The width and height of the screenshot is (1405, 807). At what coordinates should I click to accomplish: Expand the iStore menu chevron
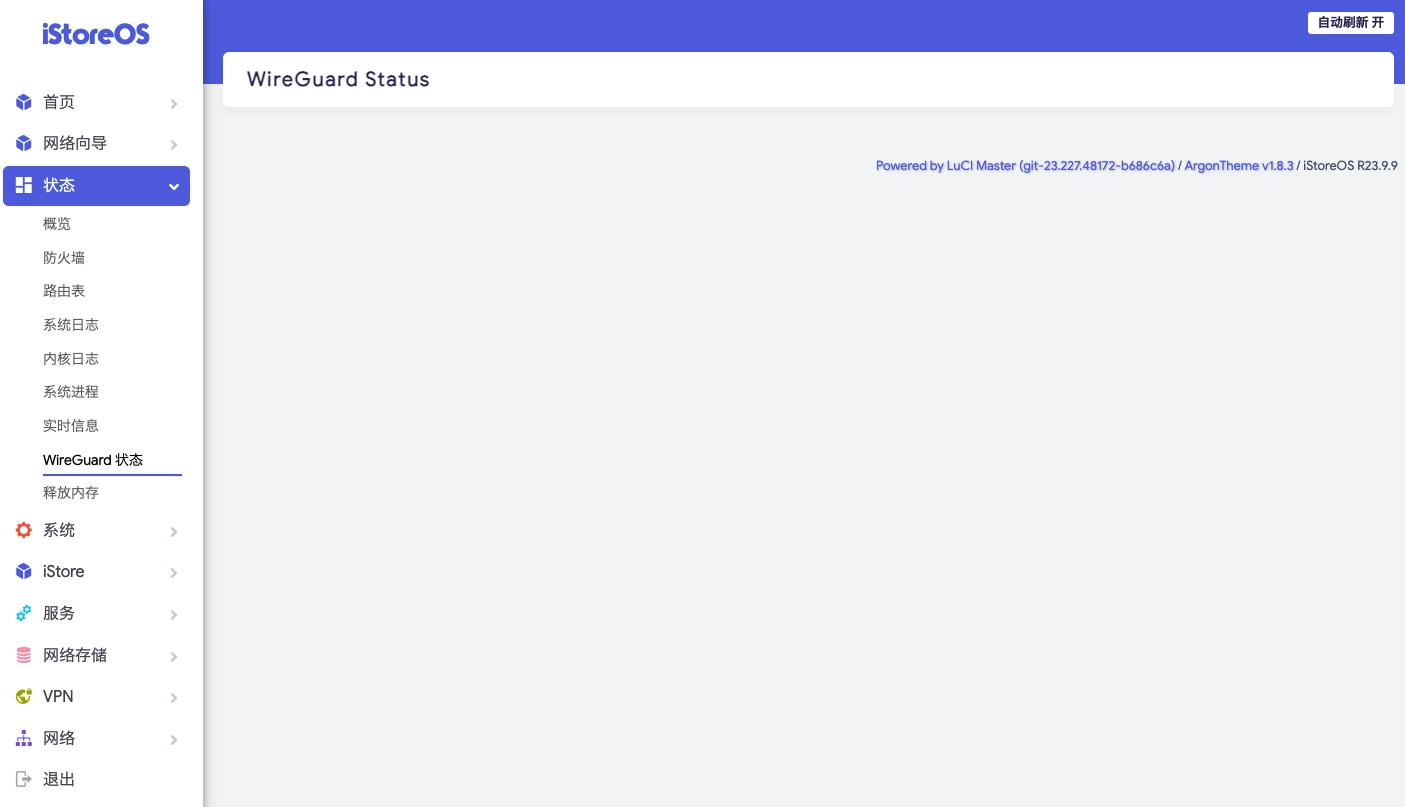point(174,573)
